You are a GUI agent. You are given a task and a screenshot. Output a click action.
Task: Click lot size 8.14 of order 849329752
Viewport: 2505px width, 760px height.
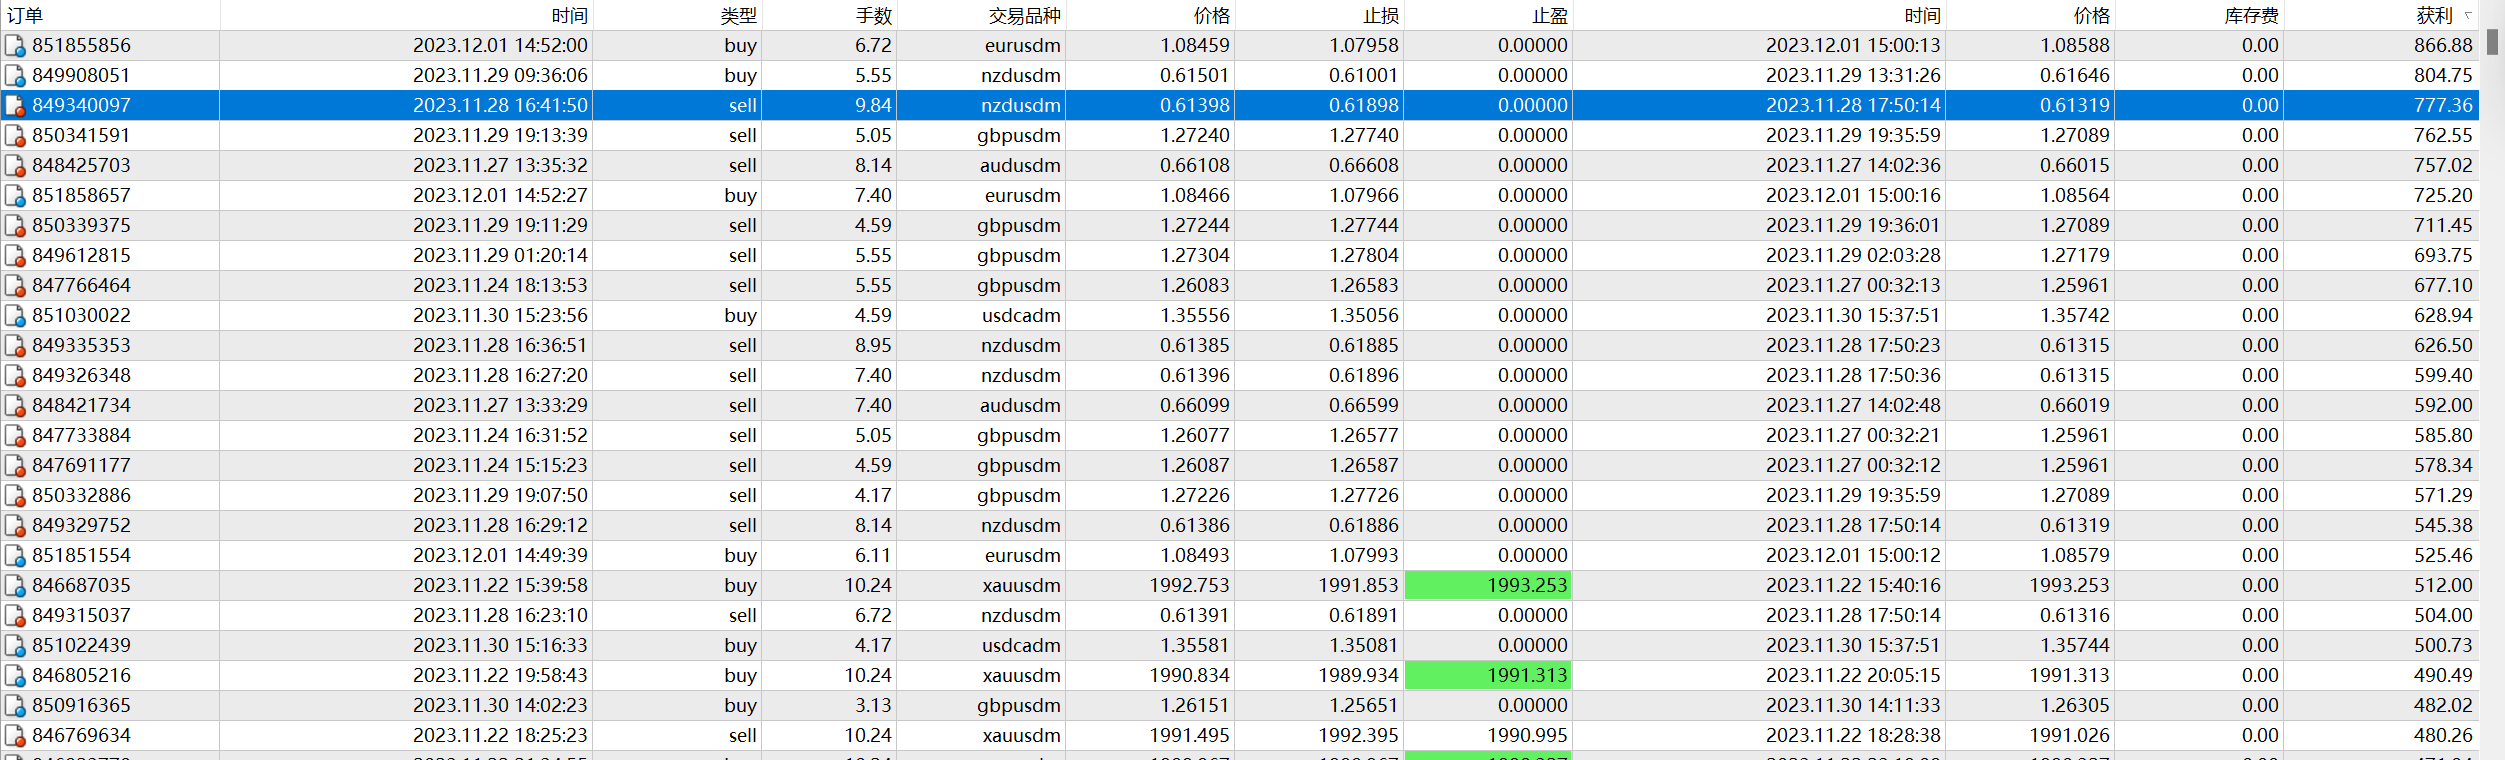click(x=873, y=526)
